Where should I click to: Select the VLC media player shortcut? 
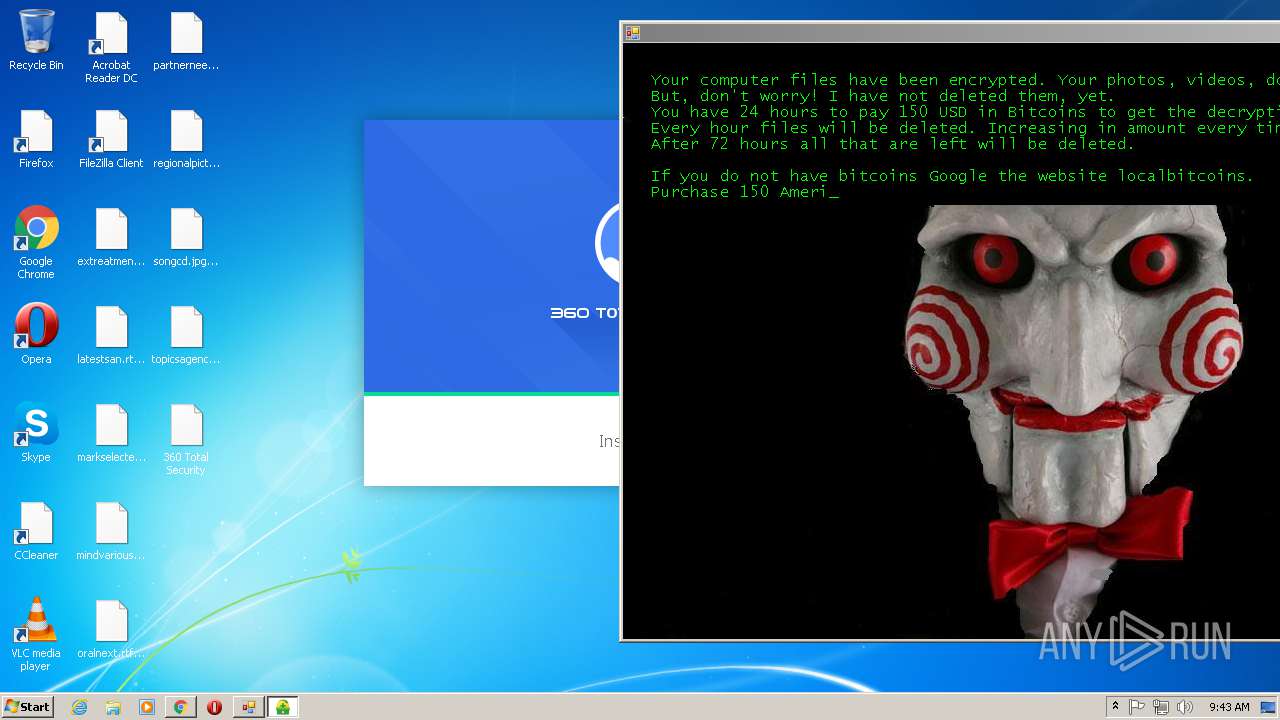click(36, 635)
